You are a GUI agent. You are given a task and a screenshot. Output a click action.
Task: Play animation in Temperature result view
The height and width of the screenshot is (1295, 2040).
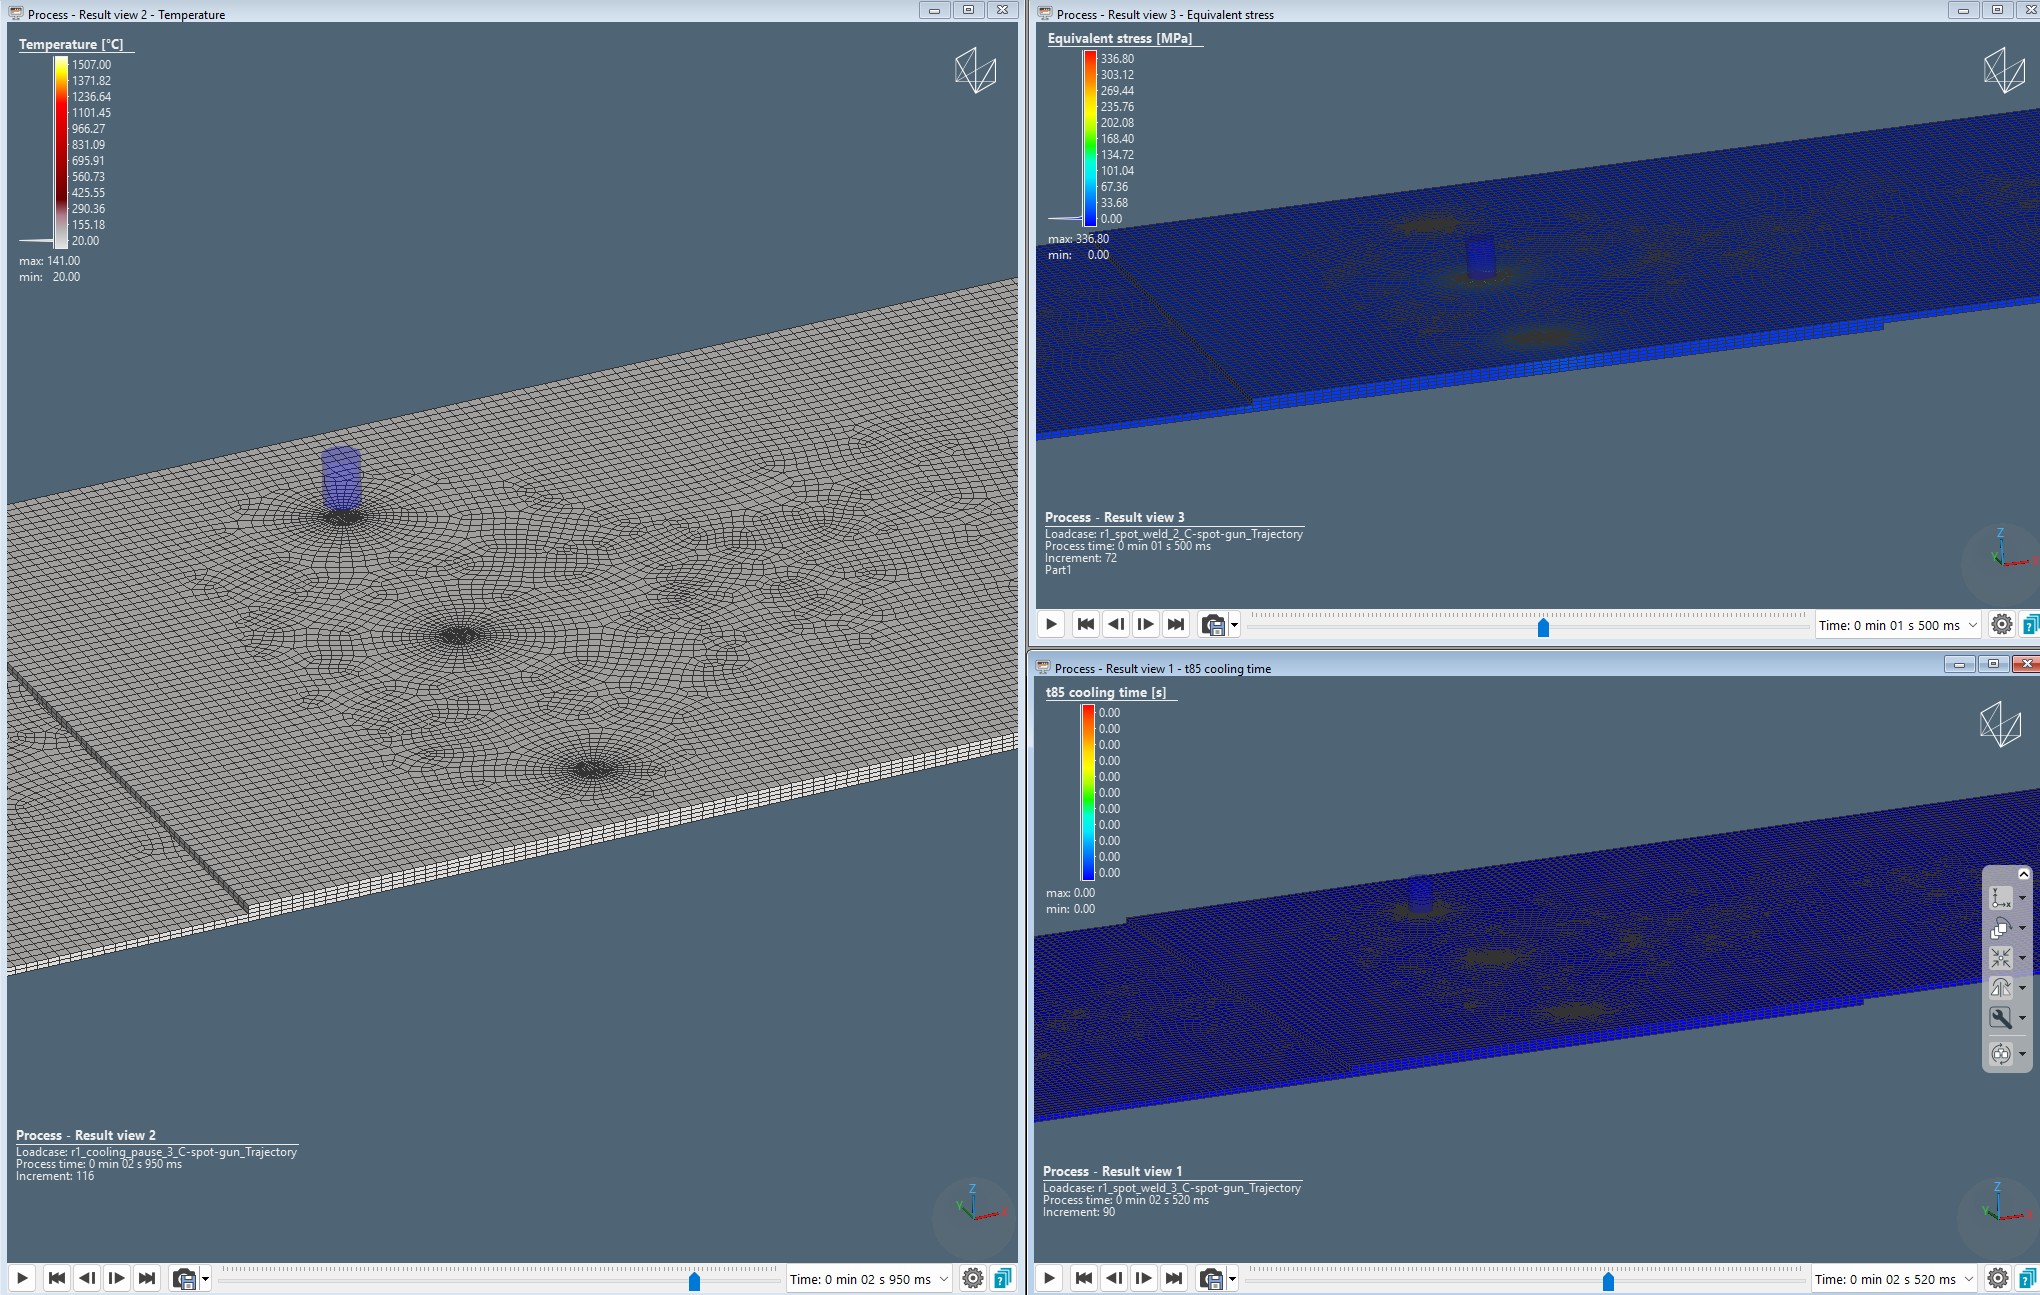click(x=22, y=1278)
